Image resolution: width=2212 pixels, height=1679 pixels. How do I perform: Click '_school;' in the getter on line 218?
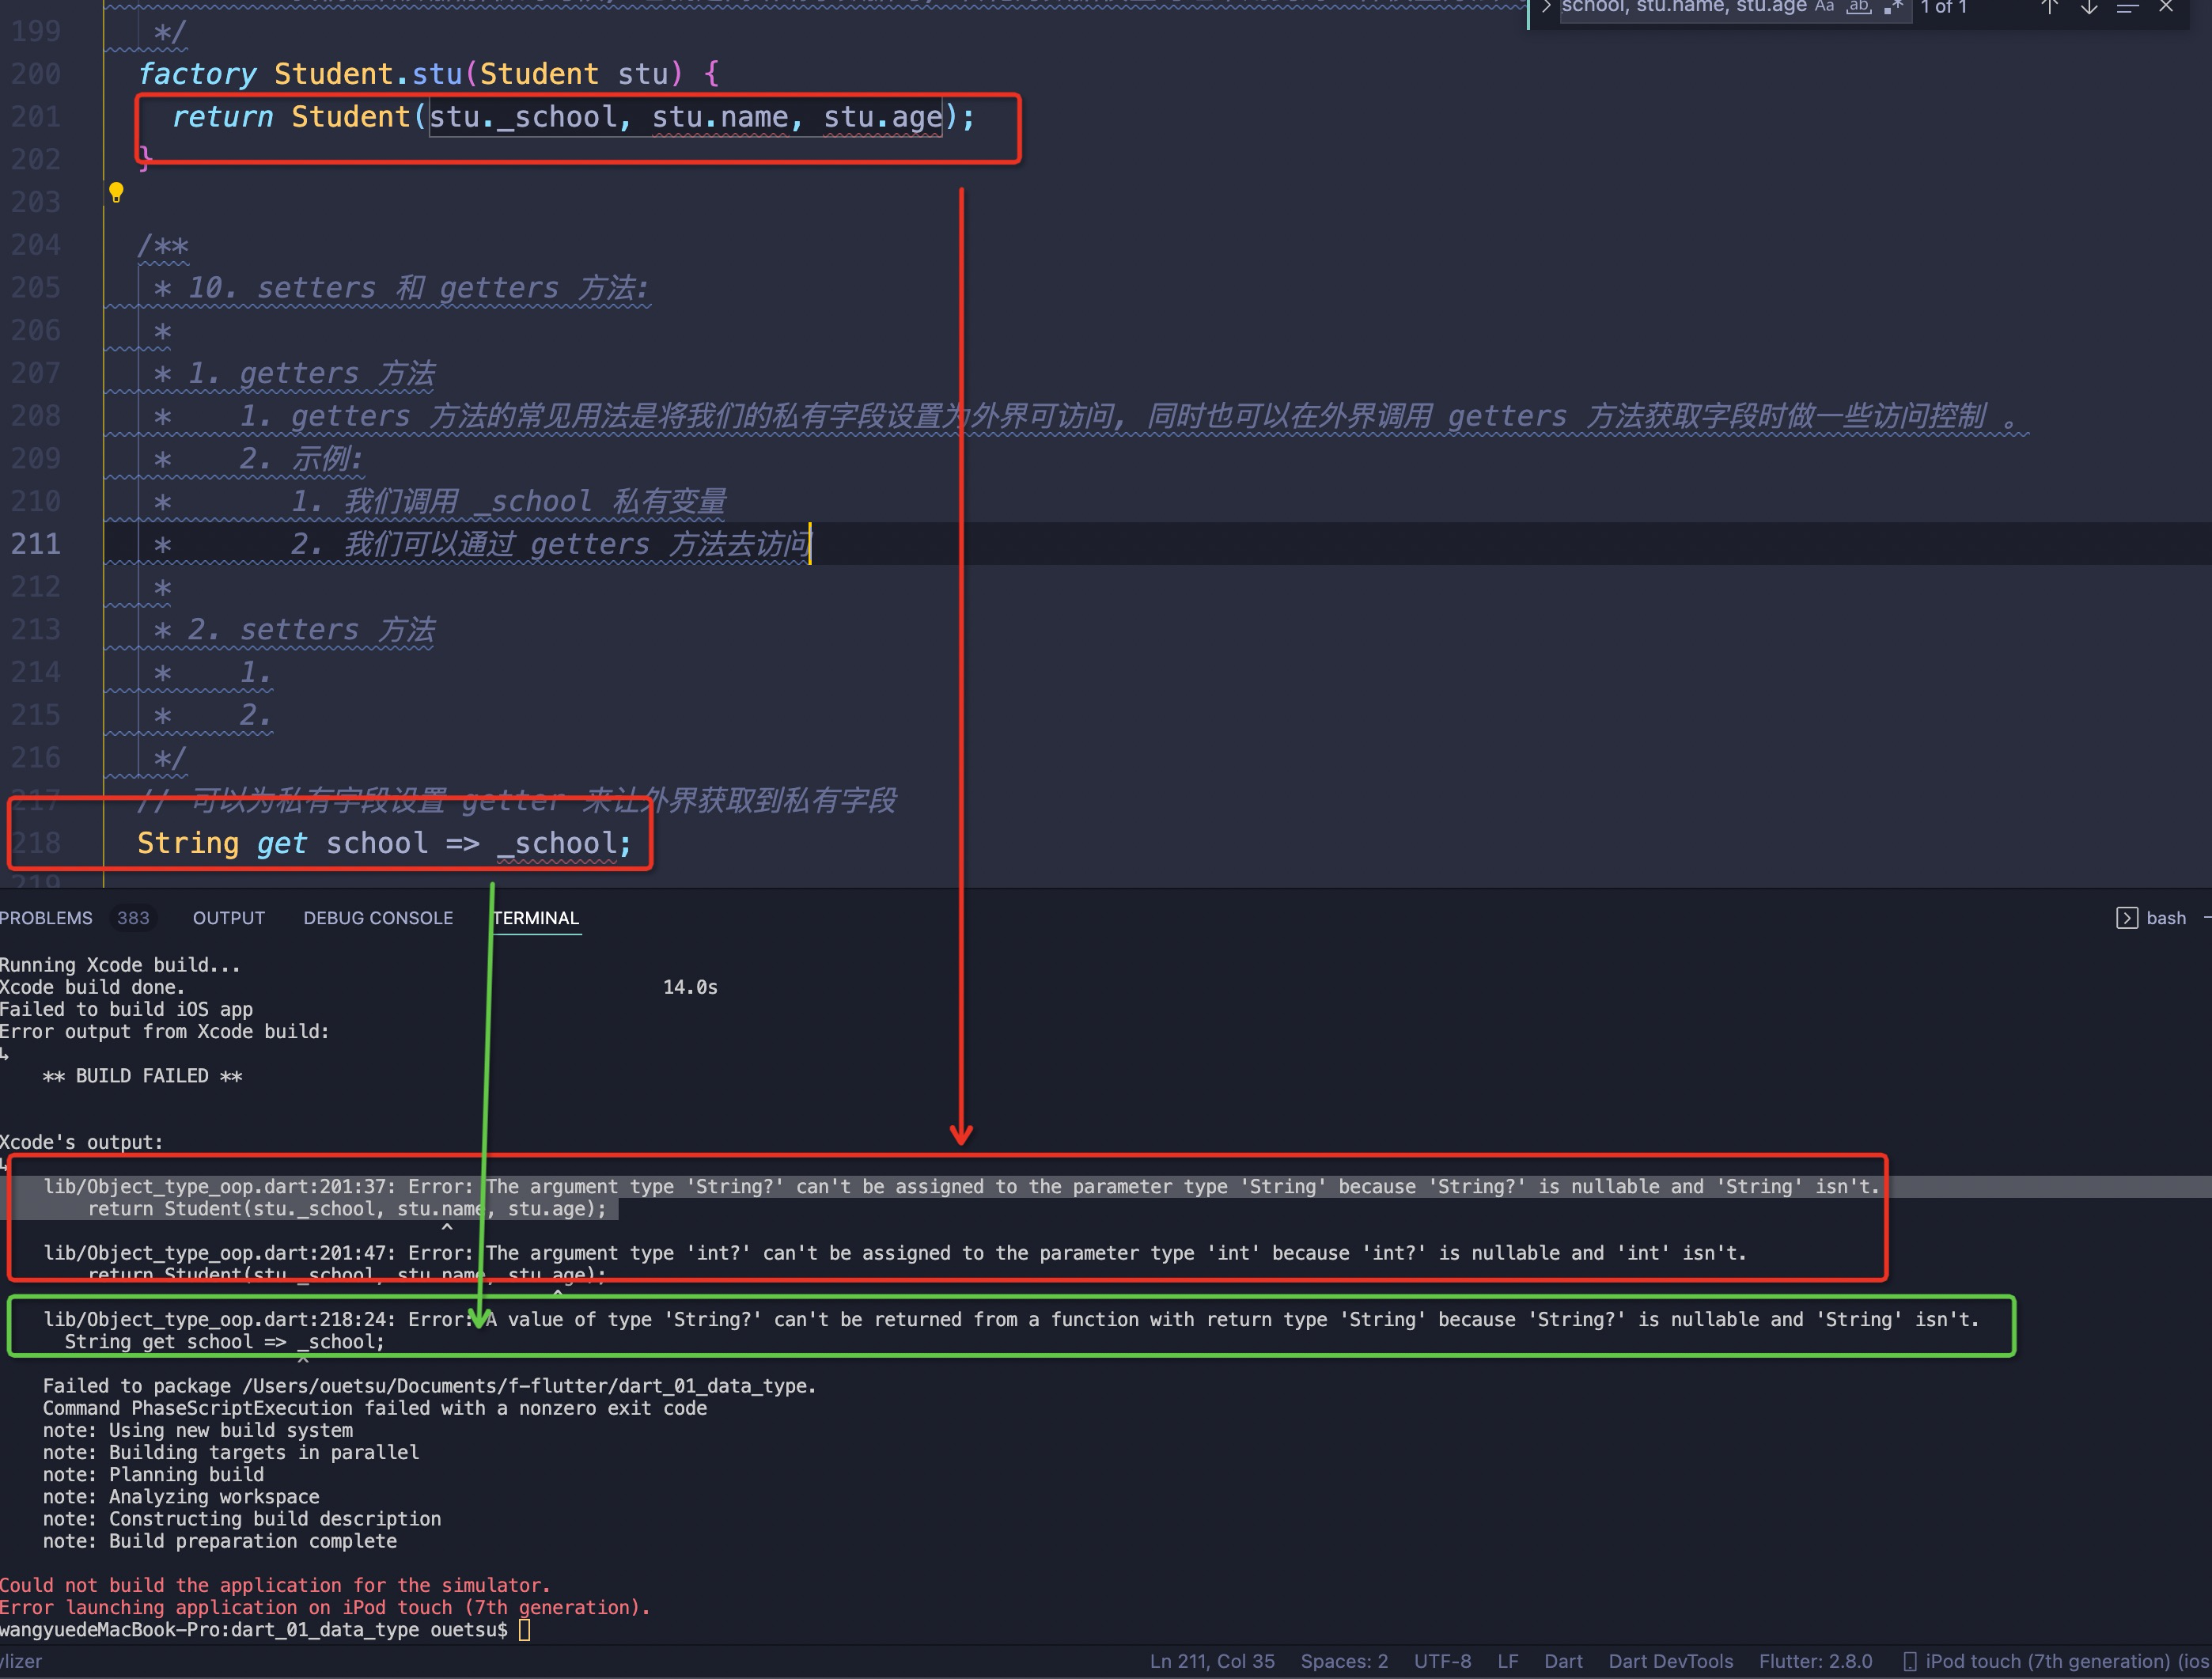(565, 844)
